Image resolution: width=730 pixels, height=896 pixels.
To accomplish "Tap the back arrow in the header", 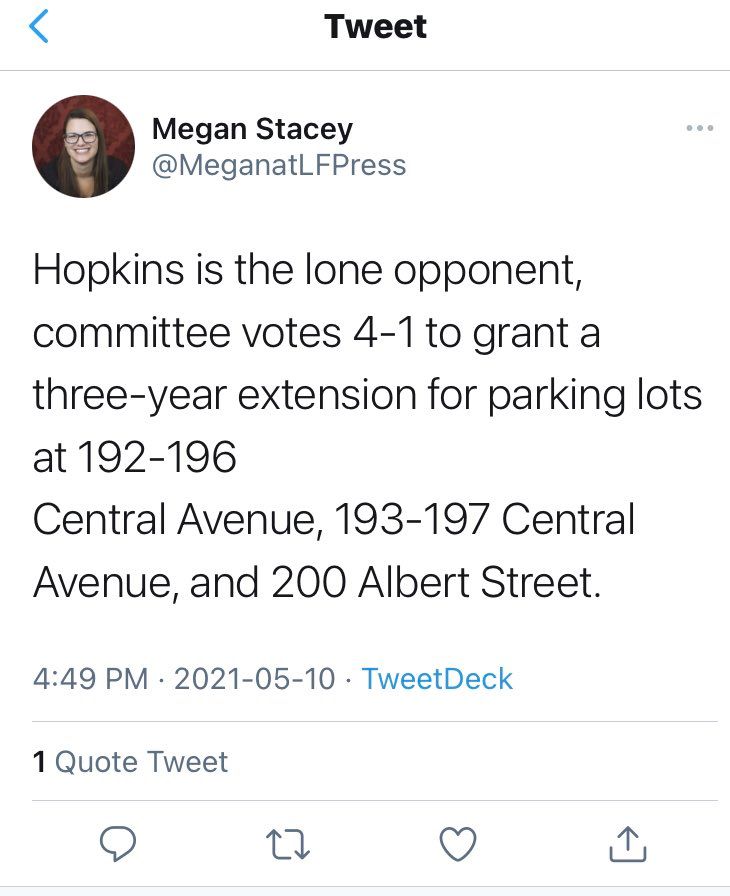I will (40, 28).
